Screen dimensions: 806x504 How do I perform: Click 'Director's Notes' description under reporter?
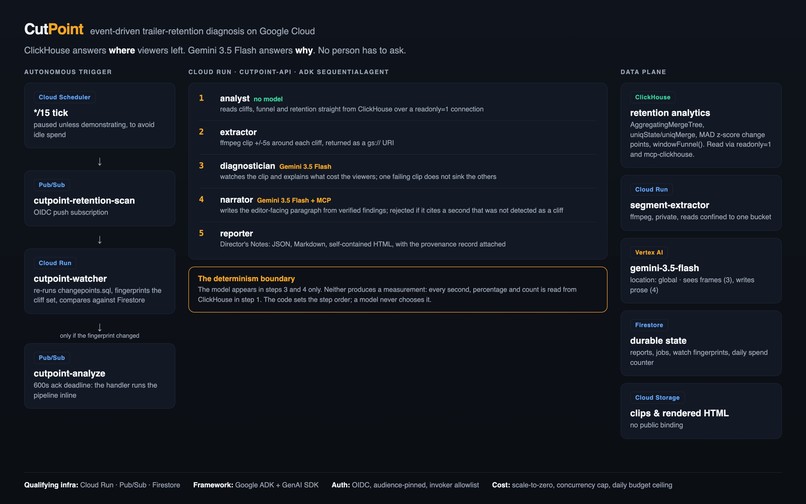click(x=362, y=244)
